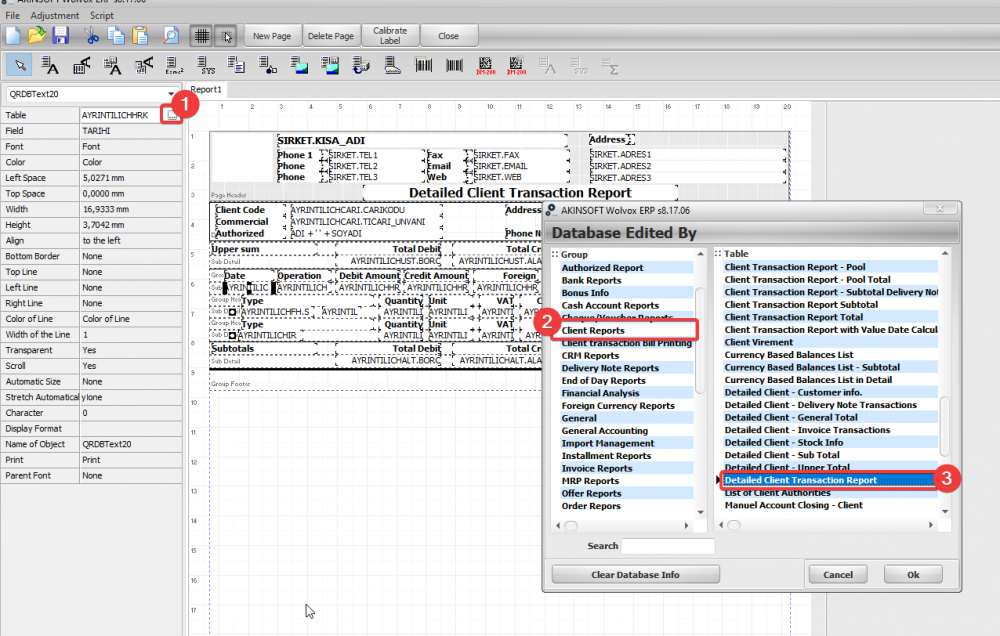Close the Database Edited By dialog
Screen dimensions: 1000x636
[x=939, y=209]
